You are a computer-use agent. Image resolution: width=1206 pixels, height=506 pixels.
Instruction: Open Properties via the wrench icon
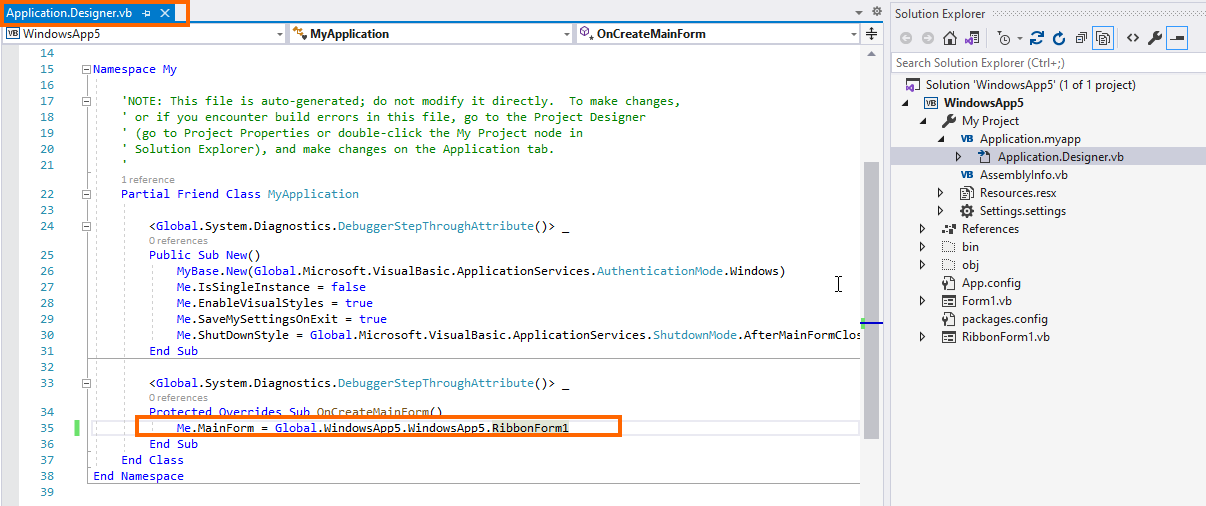point(1154,38)
